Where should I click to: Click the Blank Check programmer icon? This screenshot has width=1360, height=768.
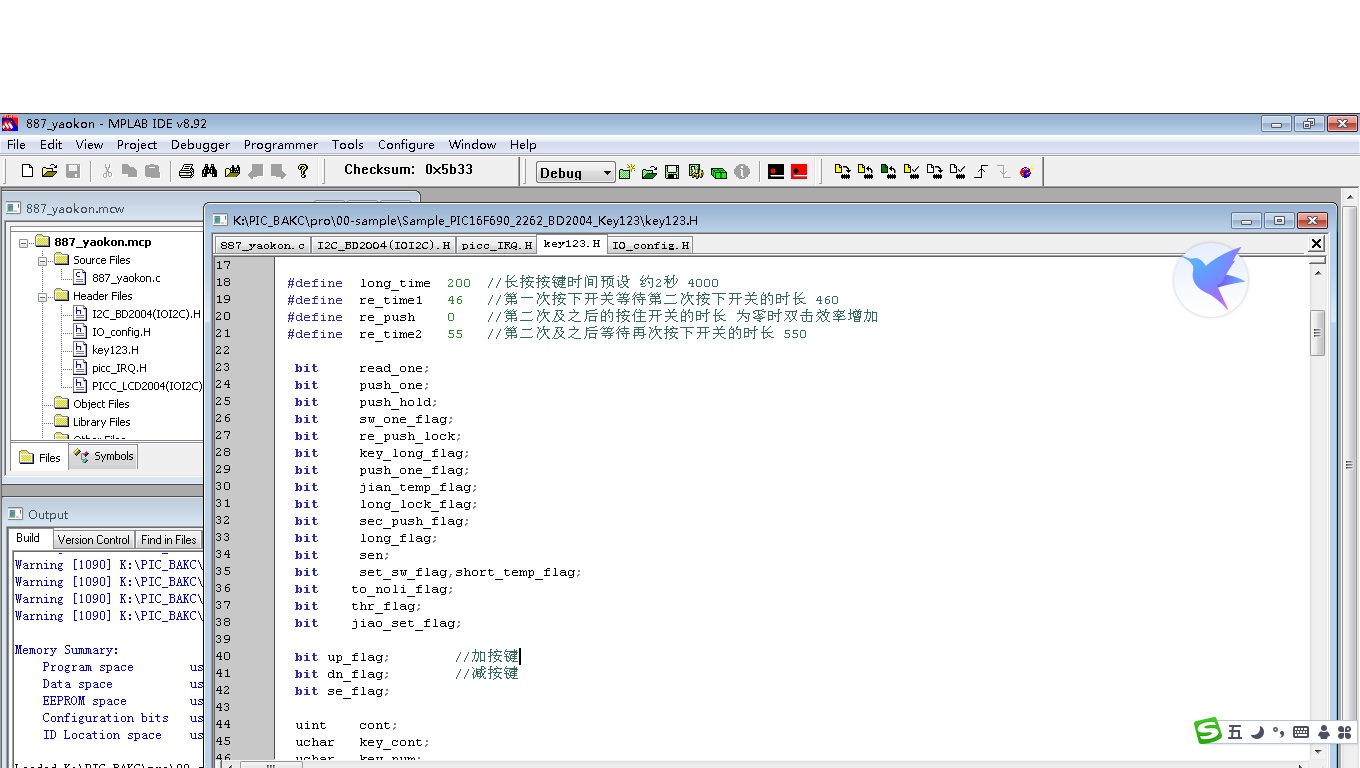[x=958, y=172]
